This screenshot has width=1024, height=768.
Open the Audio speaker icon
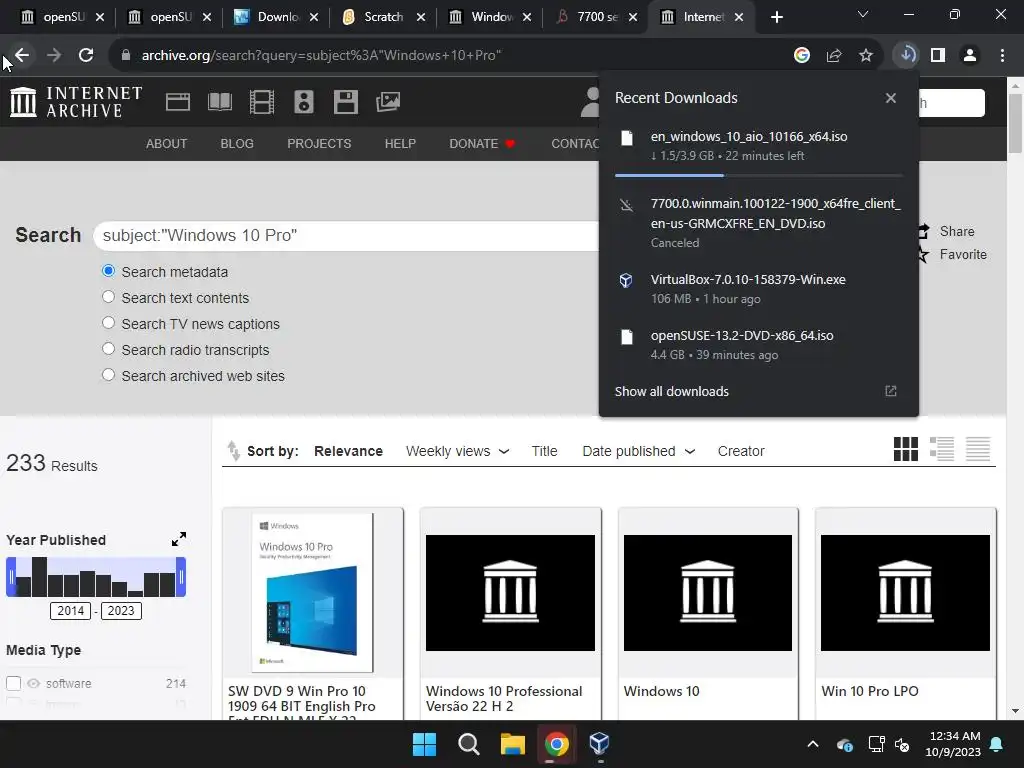(x=304, y=102)
